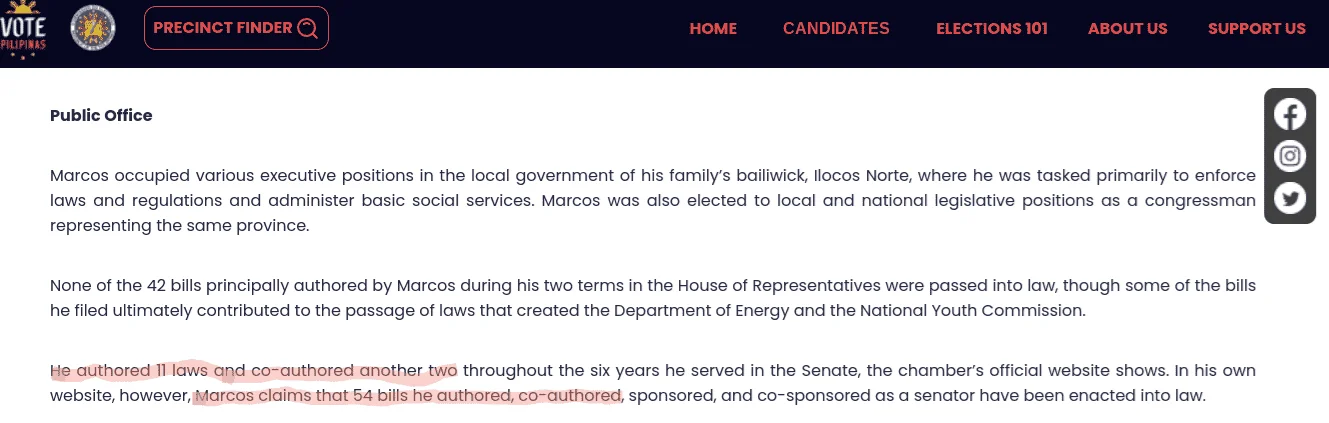Click the magnifying glass search icon
The height and width of the screenshot is (423, 1329).
(307, 28)
